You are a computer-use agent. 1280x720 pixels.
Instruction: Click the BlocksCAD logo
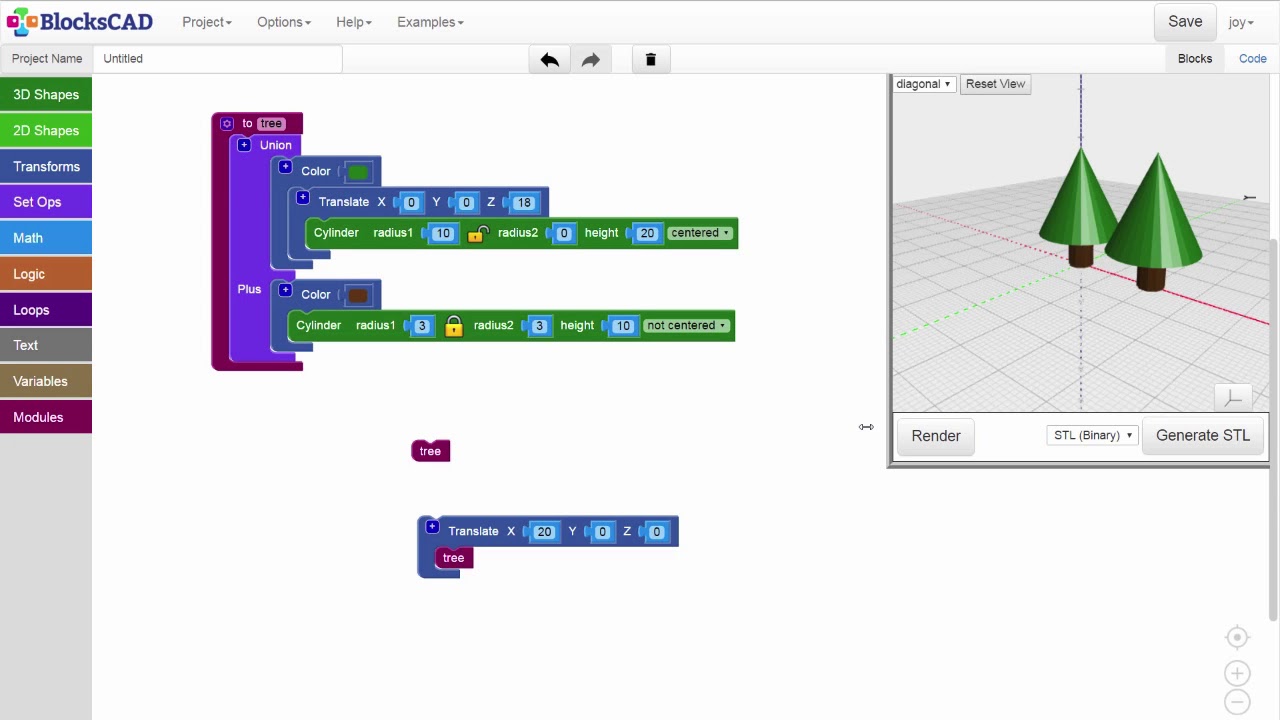[x=80, y=21]
